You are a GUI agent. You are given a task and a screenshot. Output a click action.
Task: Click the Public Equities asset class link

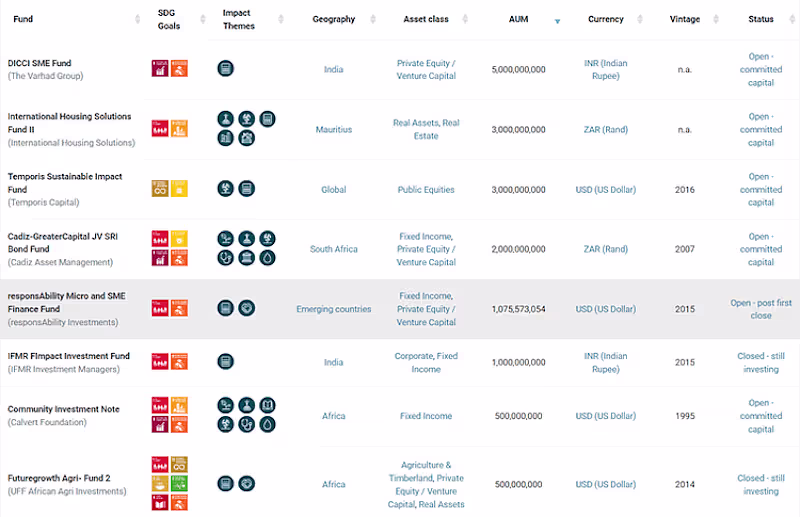(426, 189)
